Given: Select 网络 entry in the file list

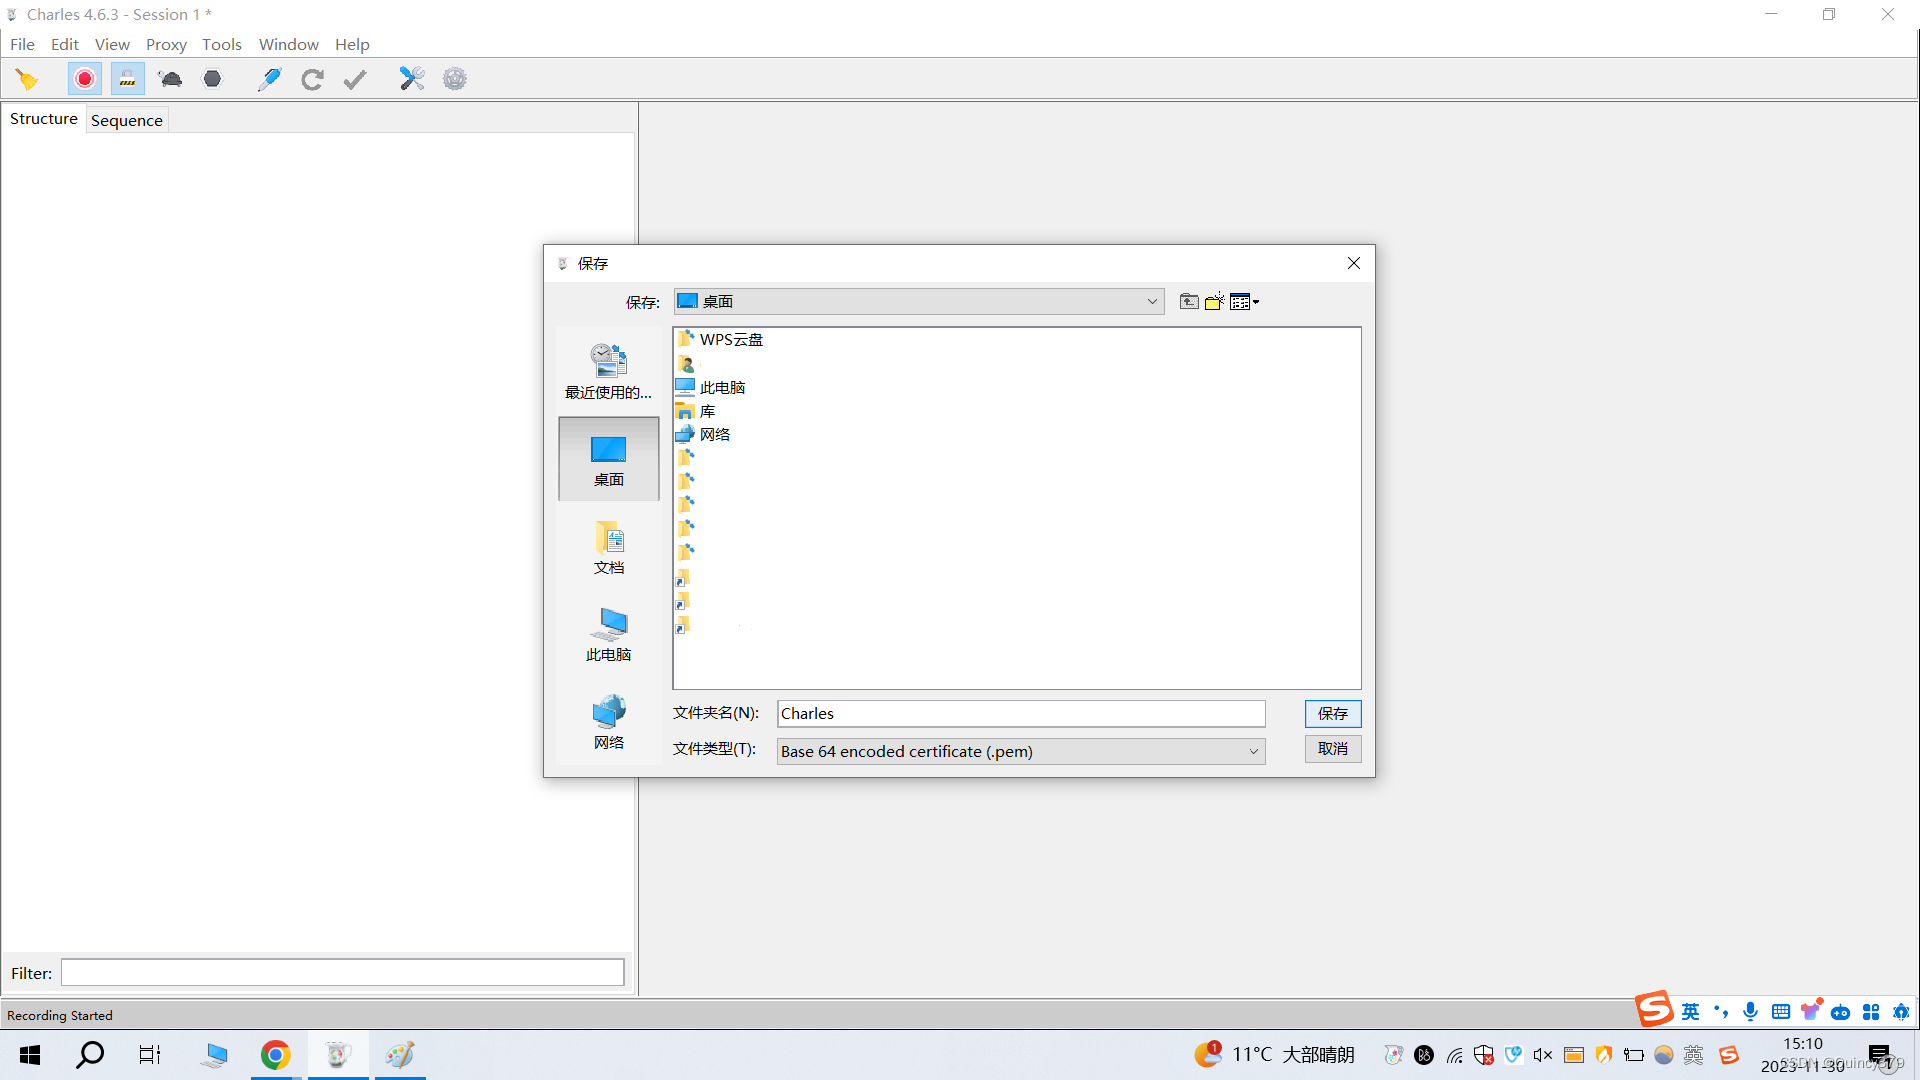Looking at the screenshot, I should (x=703, y=434).
